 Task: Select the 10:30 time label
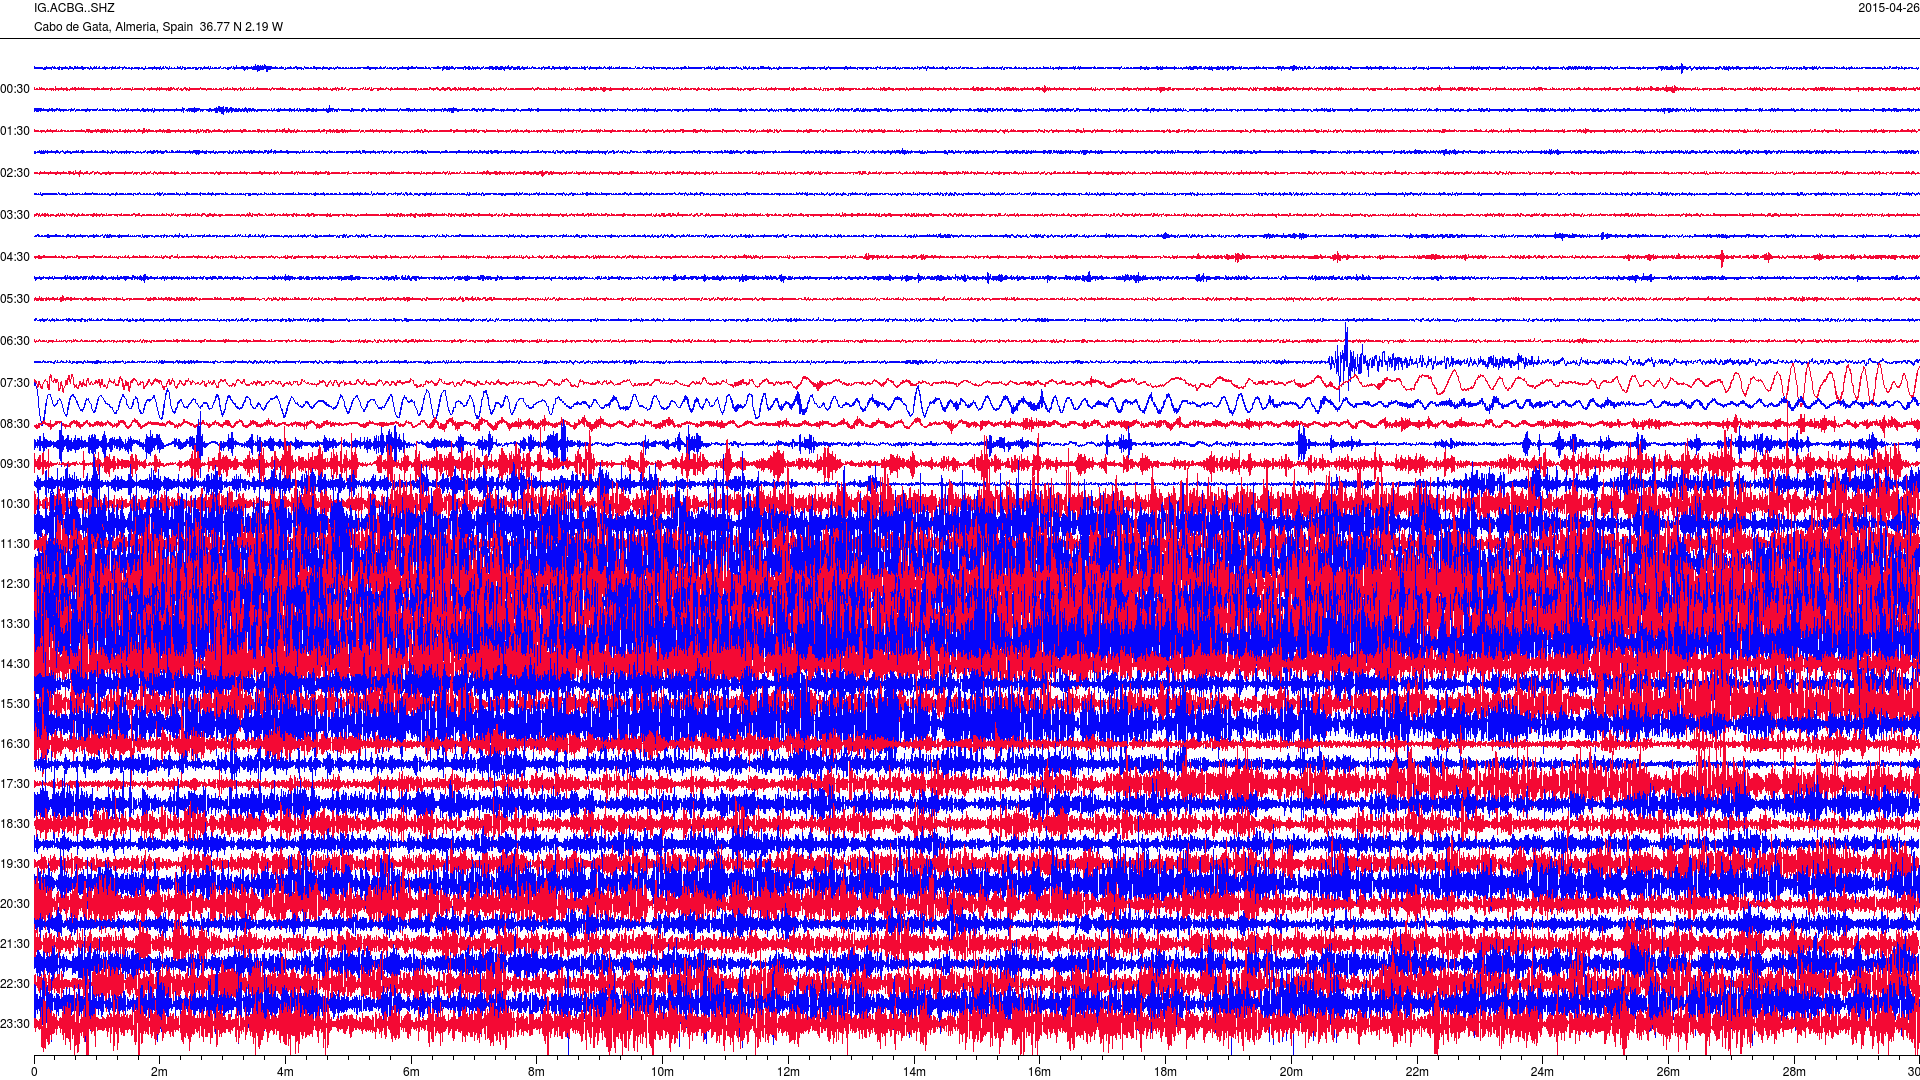click(x=15, y=504)
